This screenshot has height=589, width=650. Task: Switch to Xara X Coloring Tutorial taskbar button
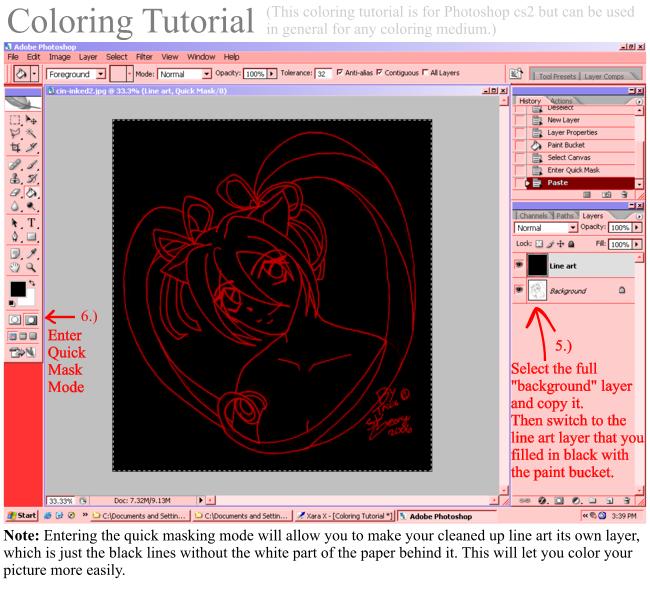click(x=344, y=516)
